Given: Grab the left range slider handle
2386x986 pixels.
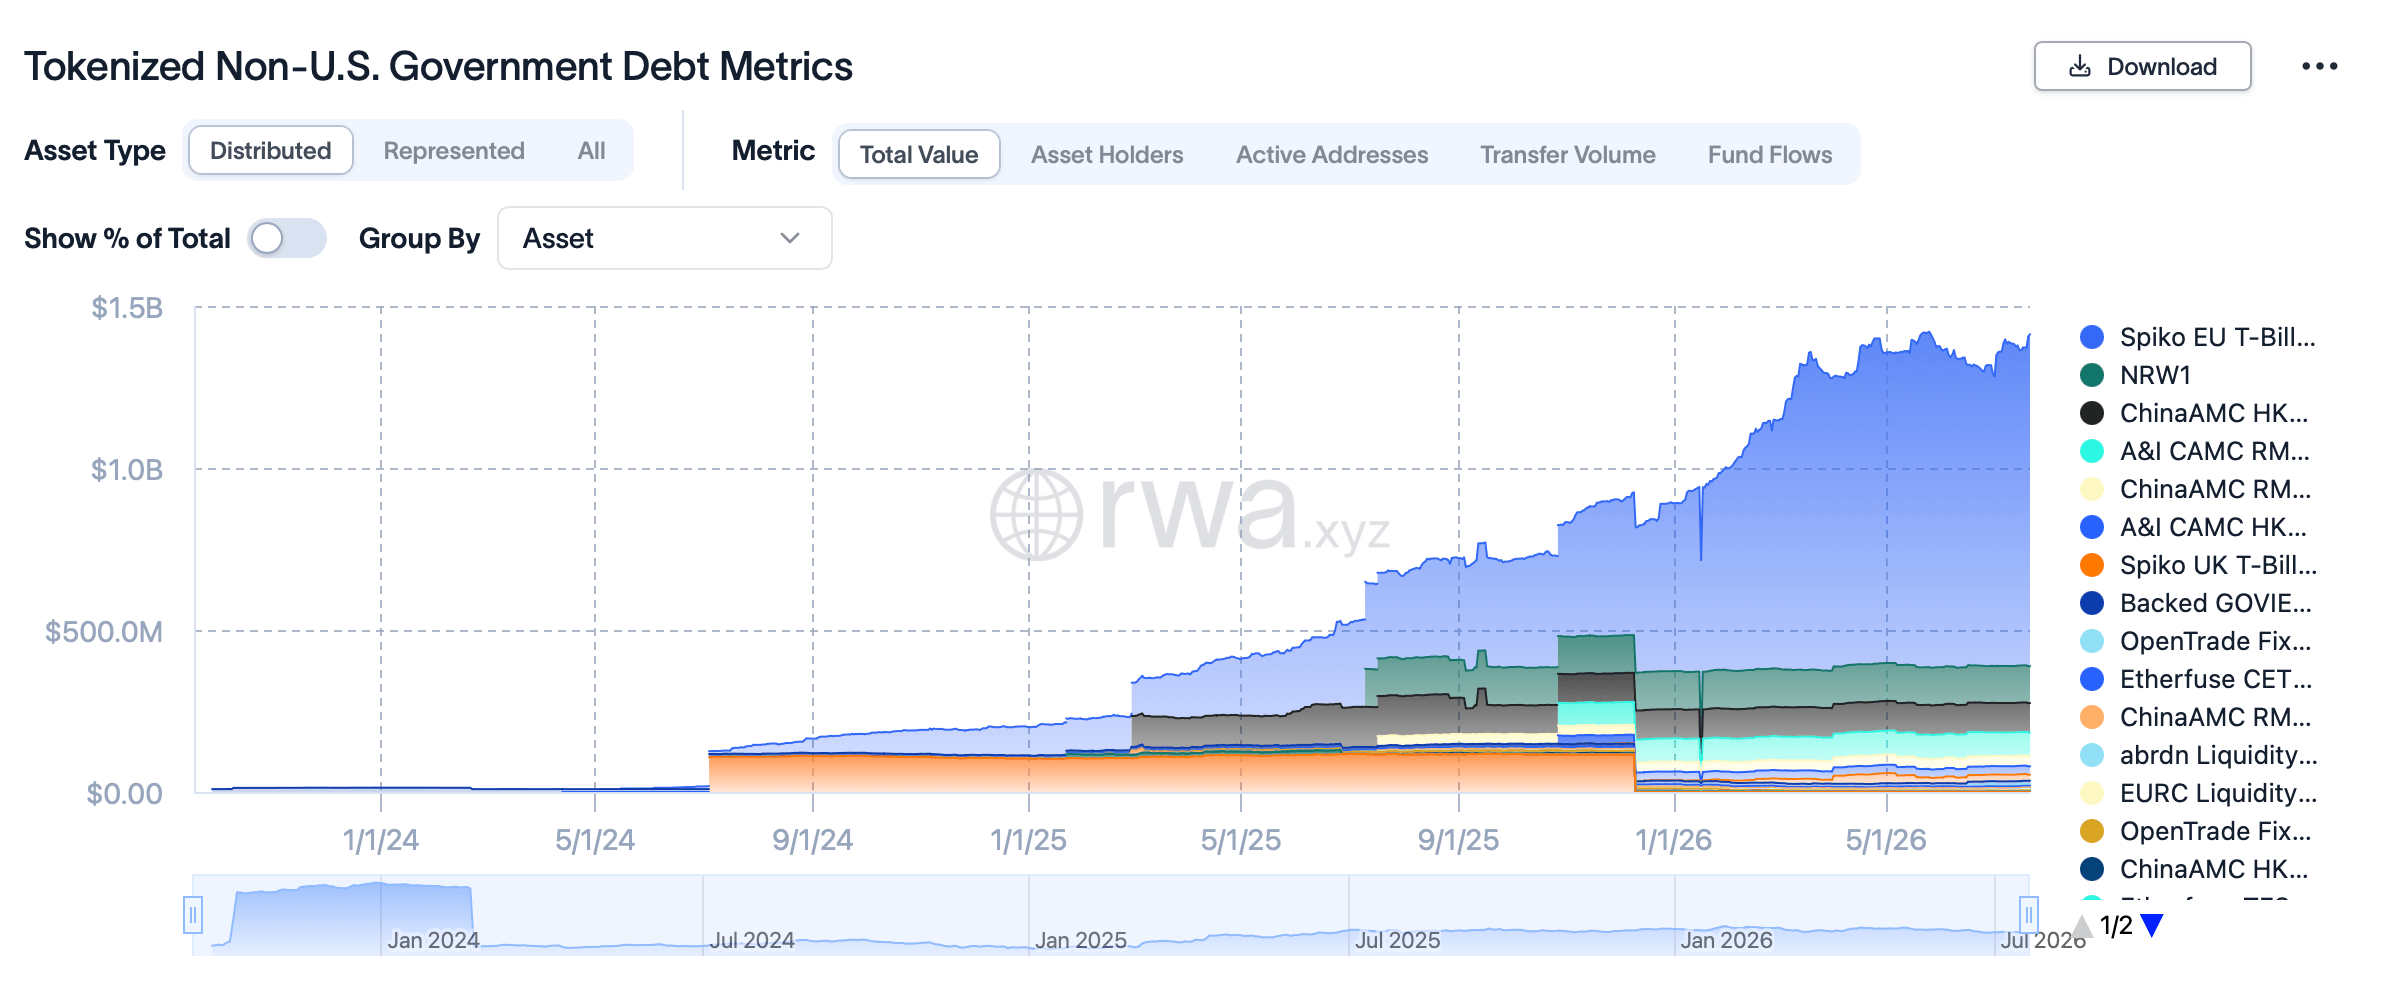Looking at the screenshot, I should pos(193,914).
